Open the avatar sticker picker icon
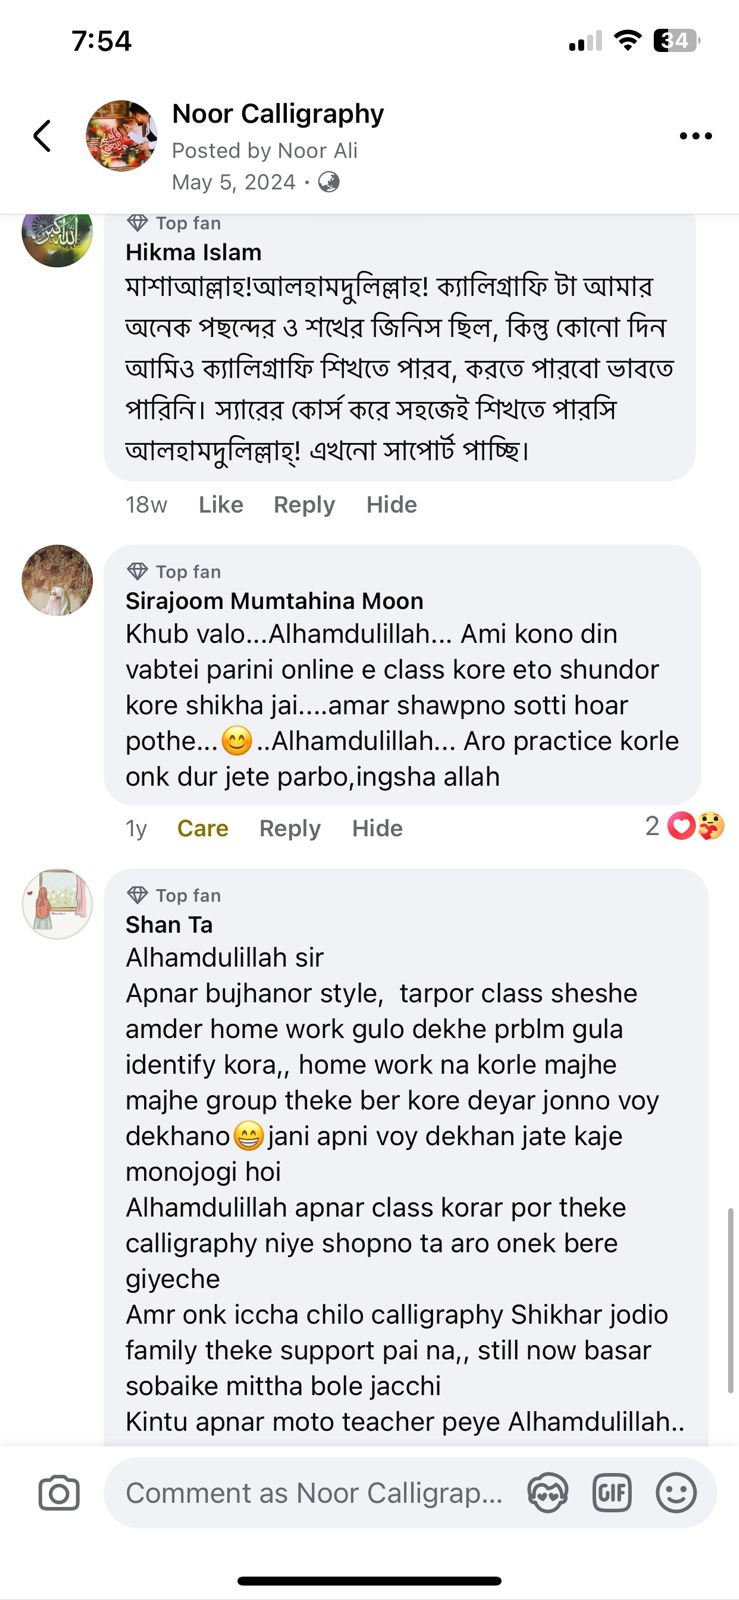 coord(548,1493)
